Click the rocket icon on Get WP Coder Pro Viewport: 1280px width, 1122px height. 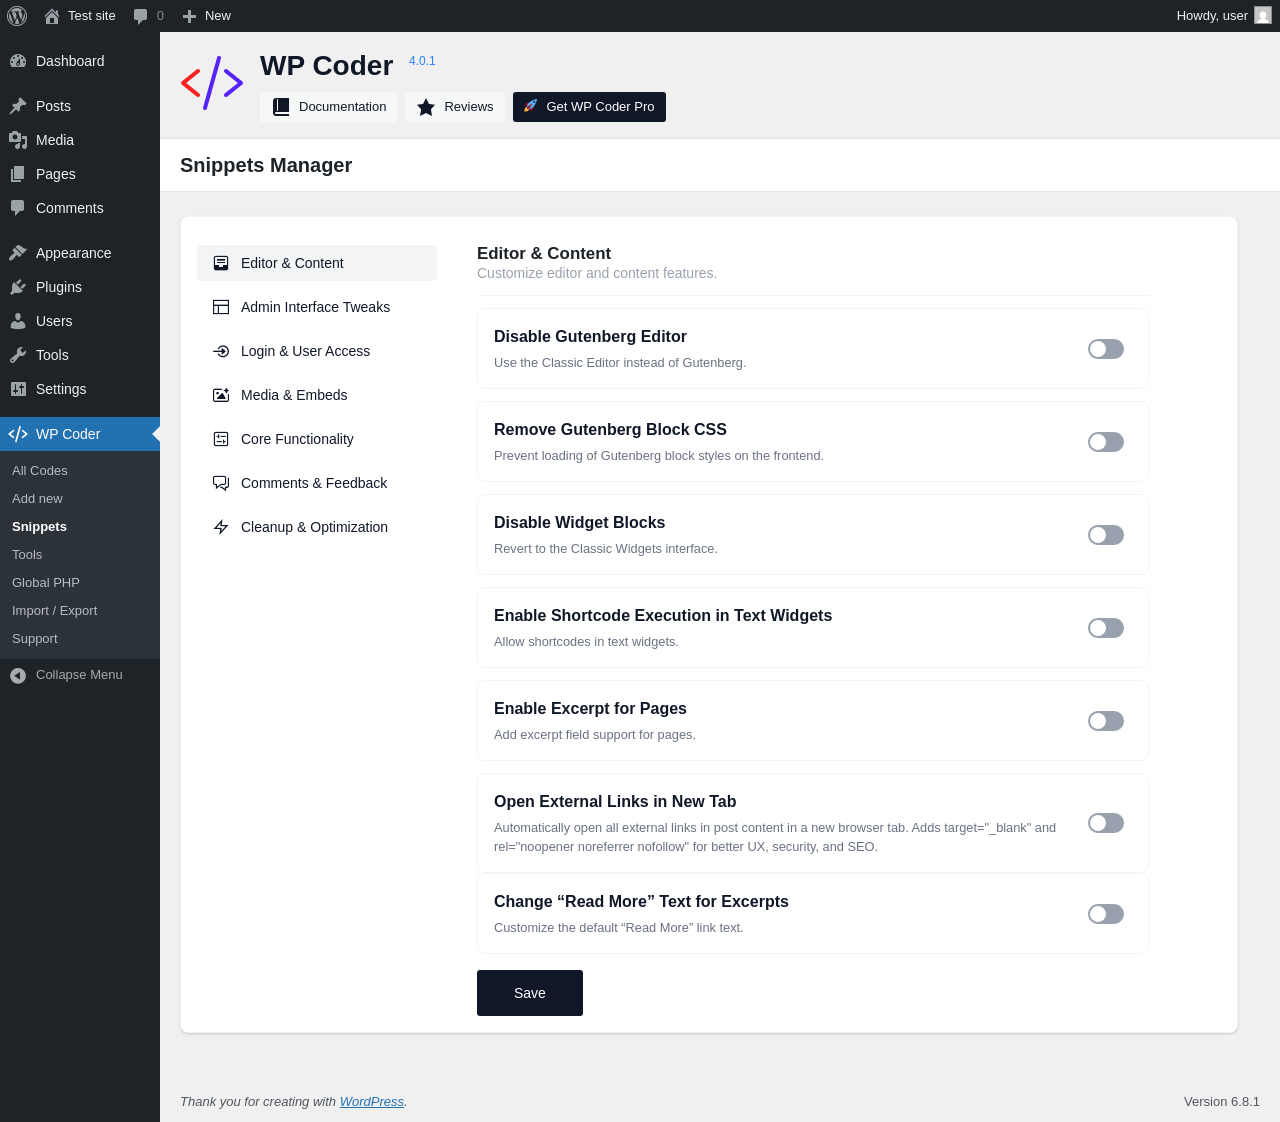click(531, 106)
